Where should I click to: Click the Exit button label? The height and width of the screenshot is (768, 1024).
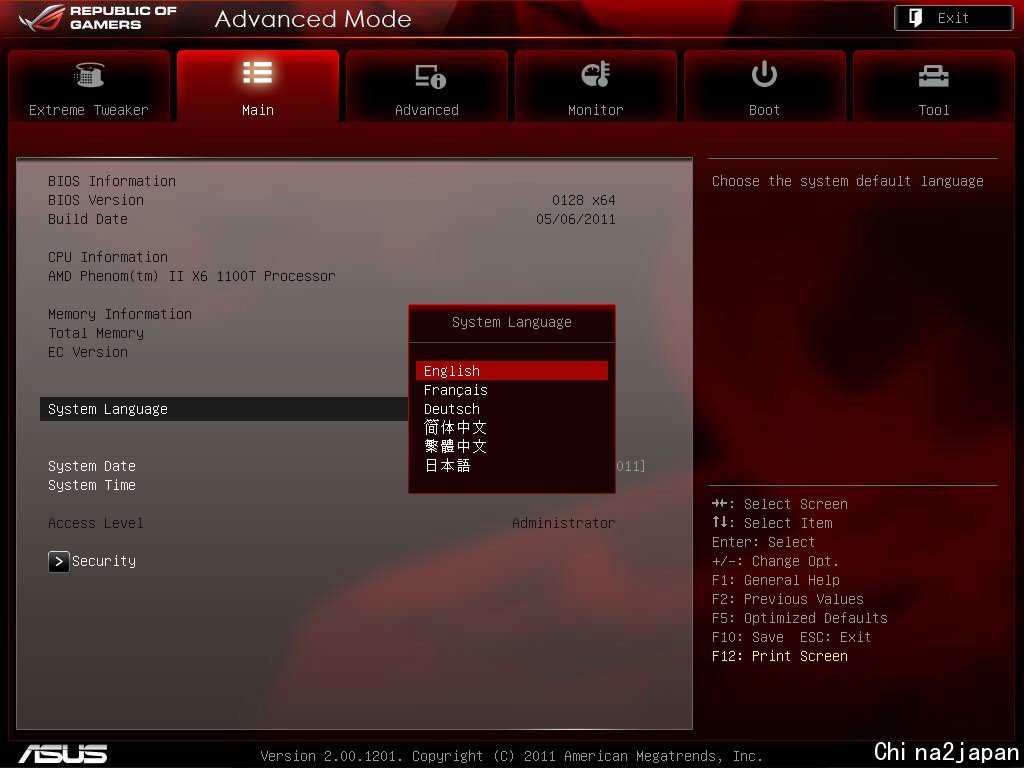click(953, 18)
